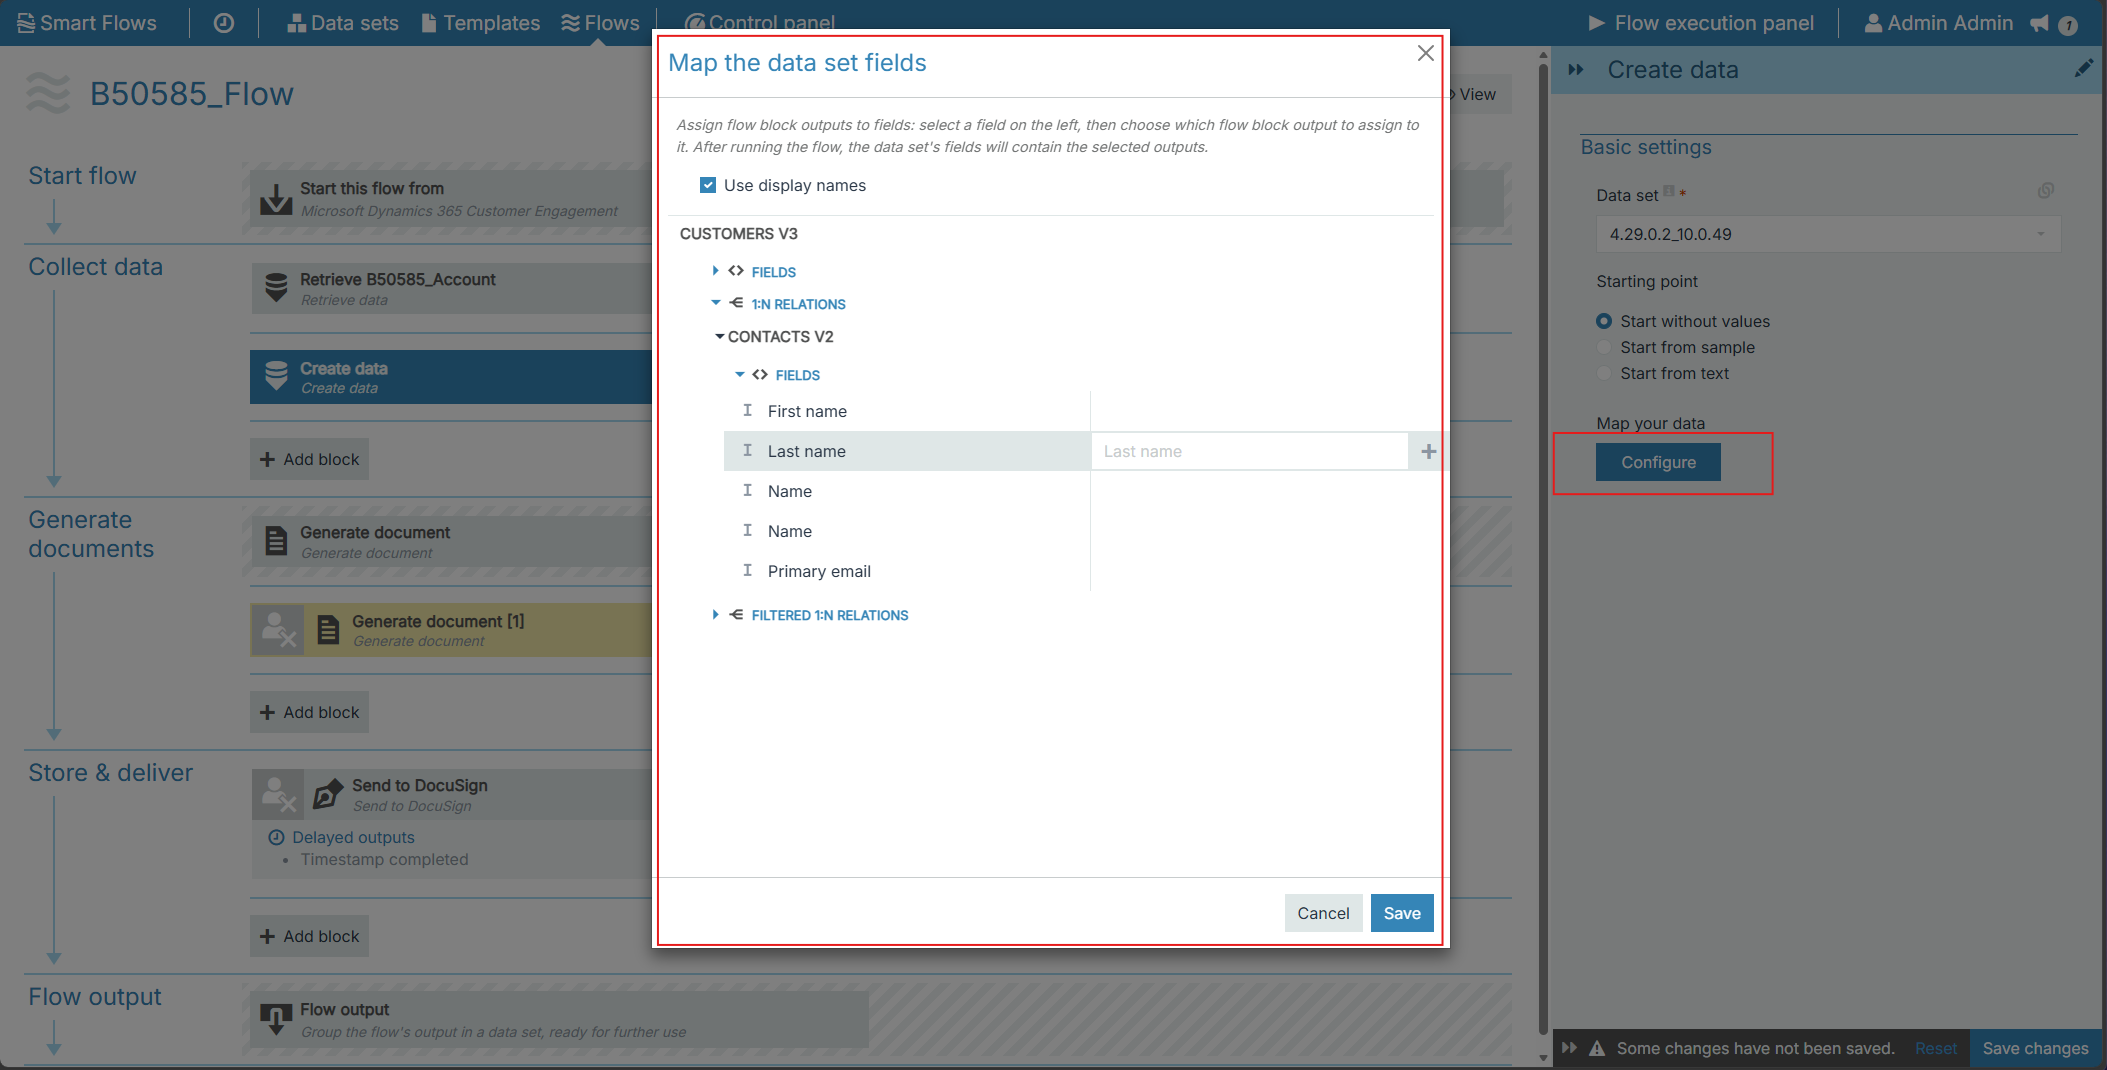Viewport: 2107px width, 1070px height.
Task: Collapse the CONTACTS V2 node
Action: click(719, 336)
